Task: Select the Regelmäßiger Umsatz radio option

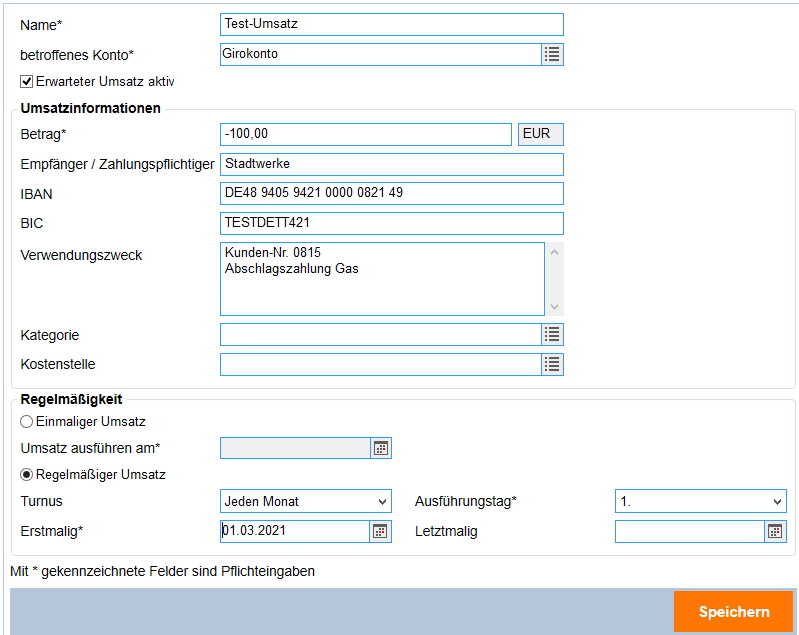Action: 27,475
